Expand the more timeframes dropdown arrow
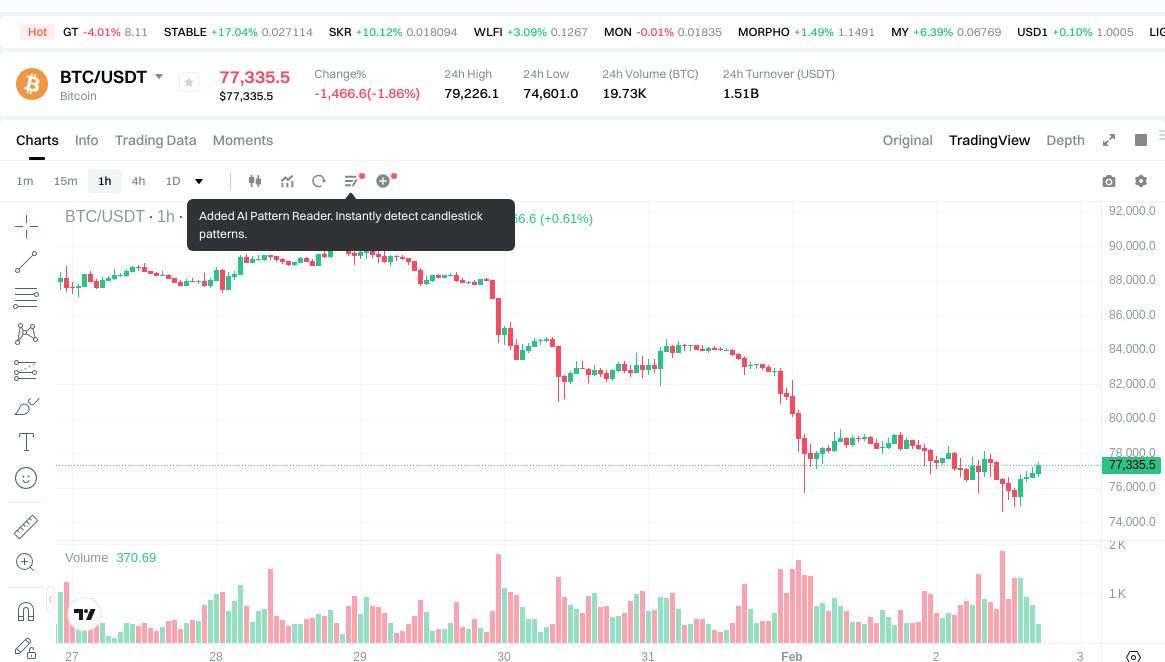This screenshot has width=1165, height=662. coord(199,181)
